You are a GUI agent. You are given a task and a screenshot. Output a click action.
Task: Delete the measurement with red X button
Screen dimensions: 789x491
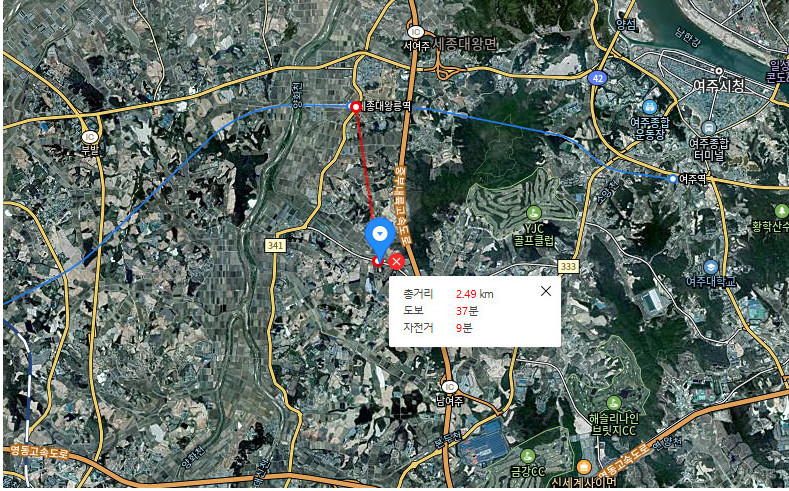pos(397,261)
